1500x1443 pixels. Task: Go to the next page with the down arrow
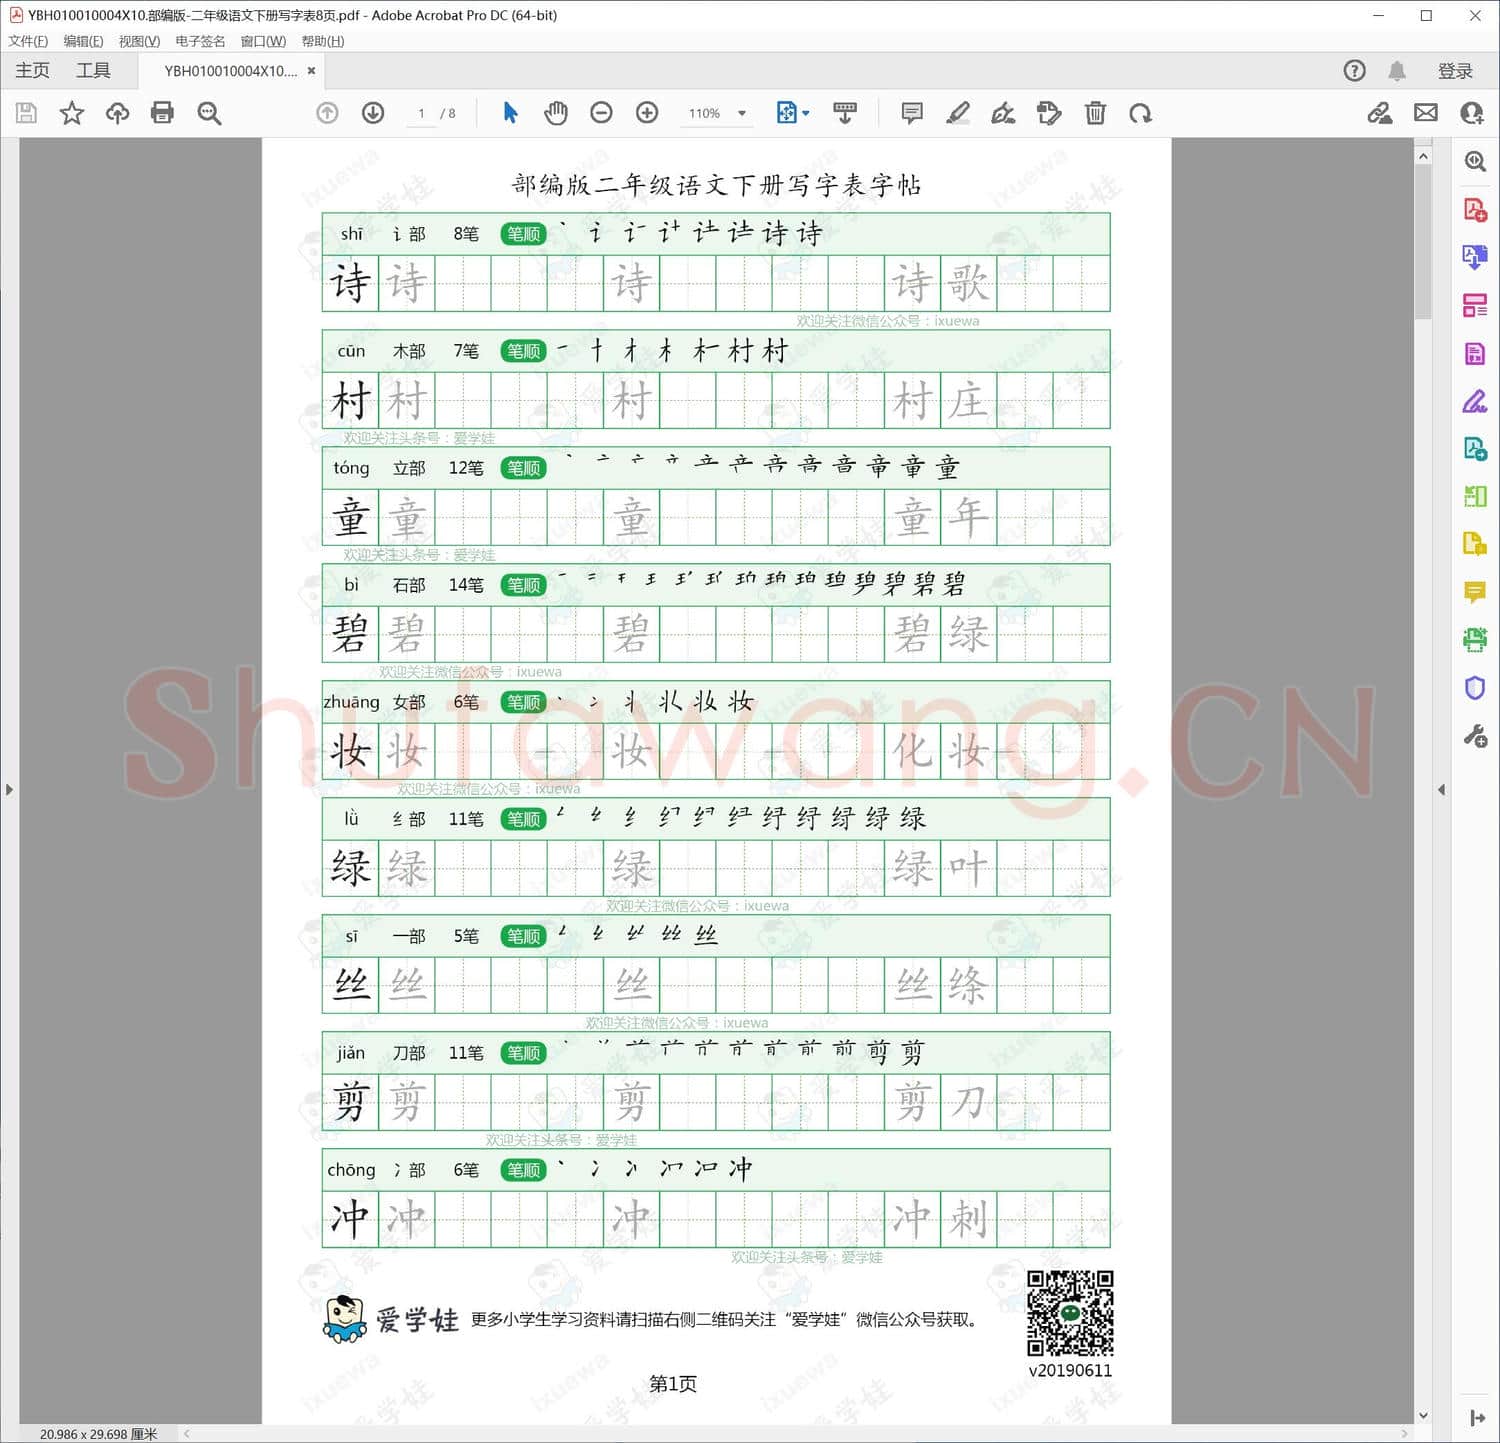tap(373, 113)
